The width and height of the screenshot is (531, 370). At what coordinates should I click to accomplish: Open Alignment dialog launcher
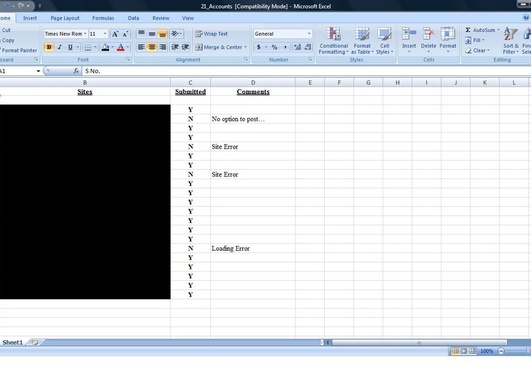246,60
